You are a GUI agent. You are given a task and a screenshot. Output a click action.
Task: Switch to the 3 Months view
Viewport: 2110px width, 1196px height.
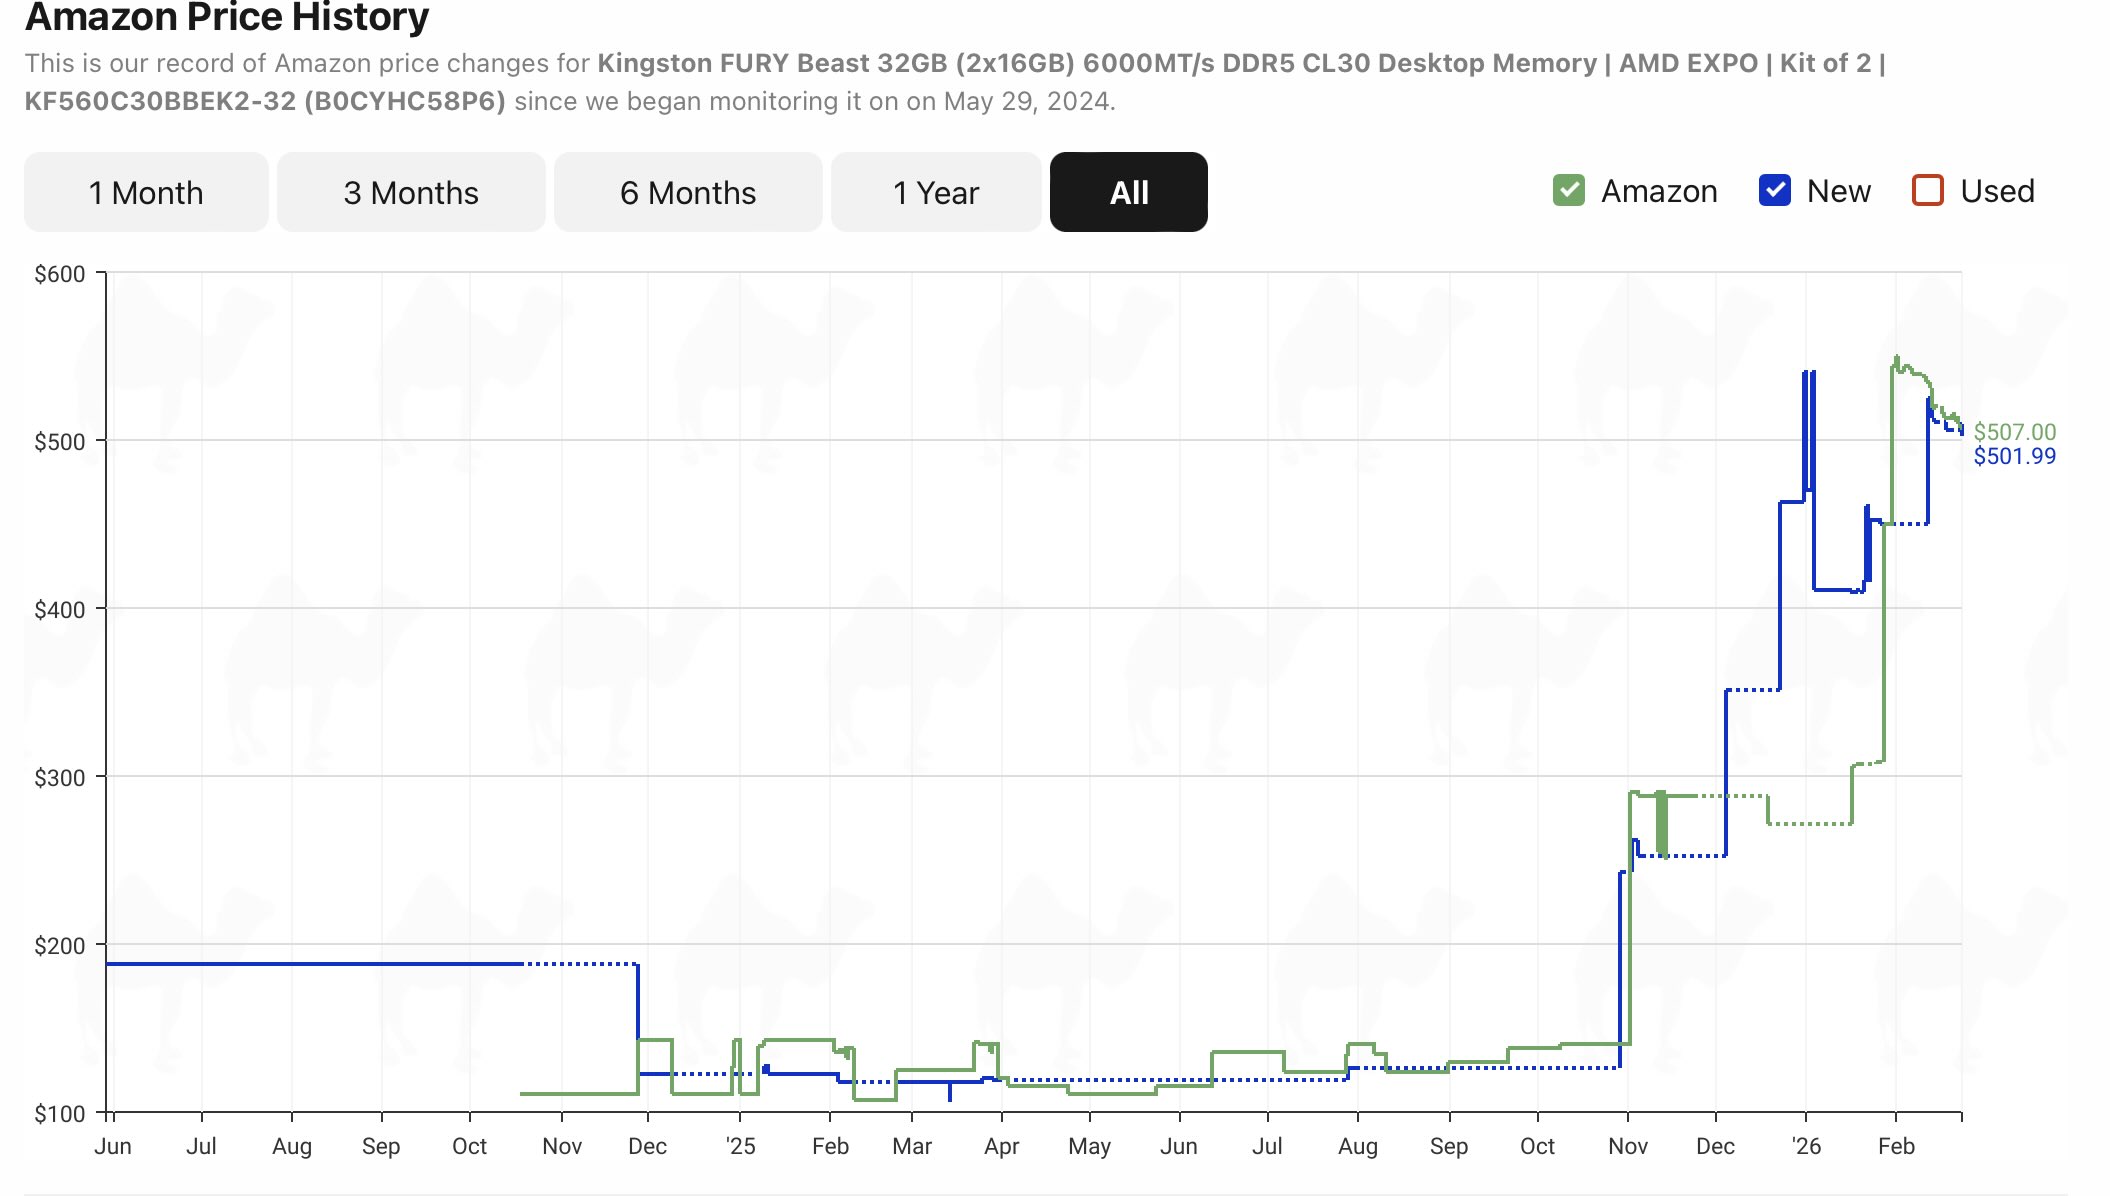pos(411,192)
